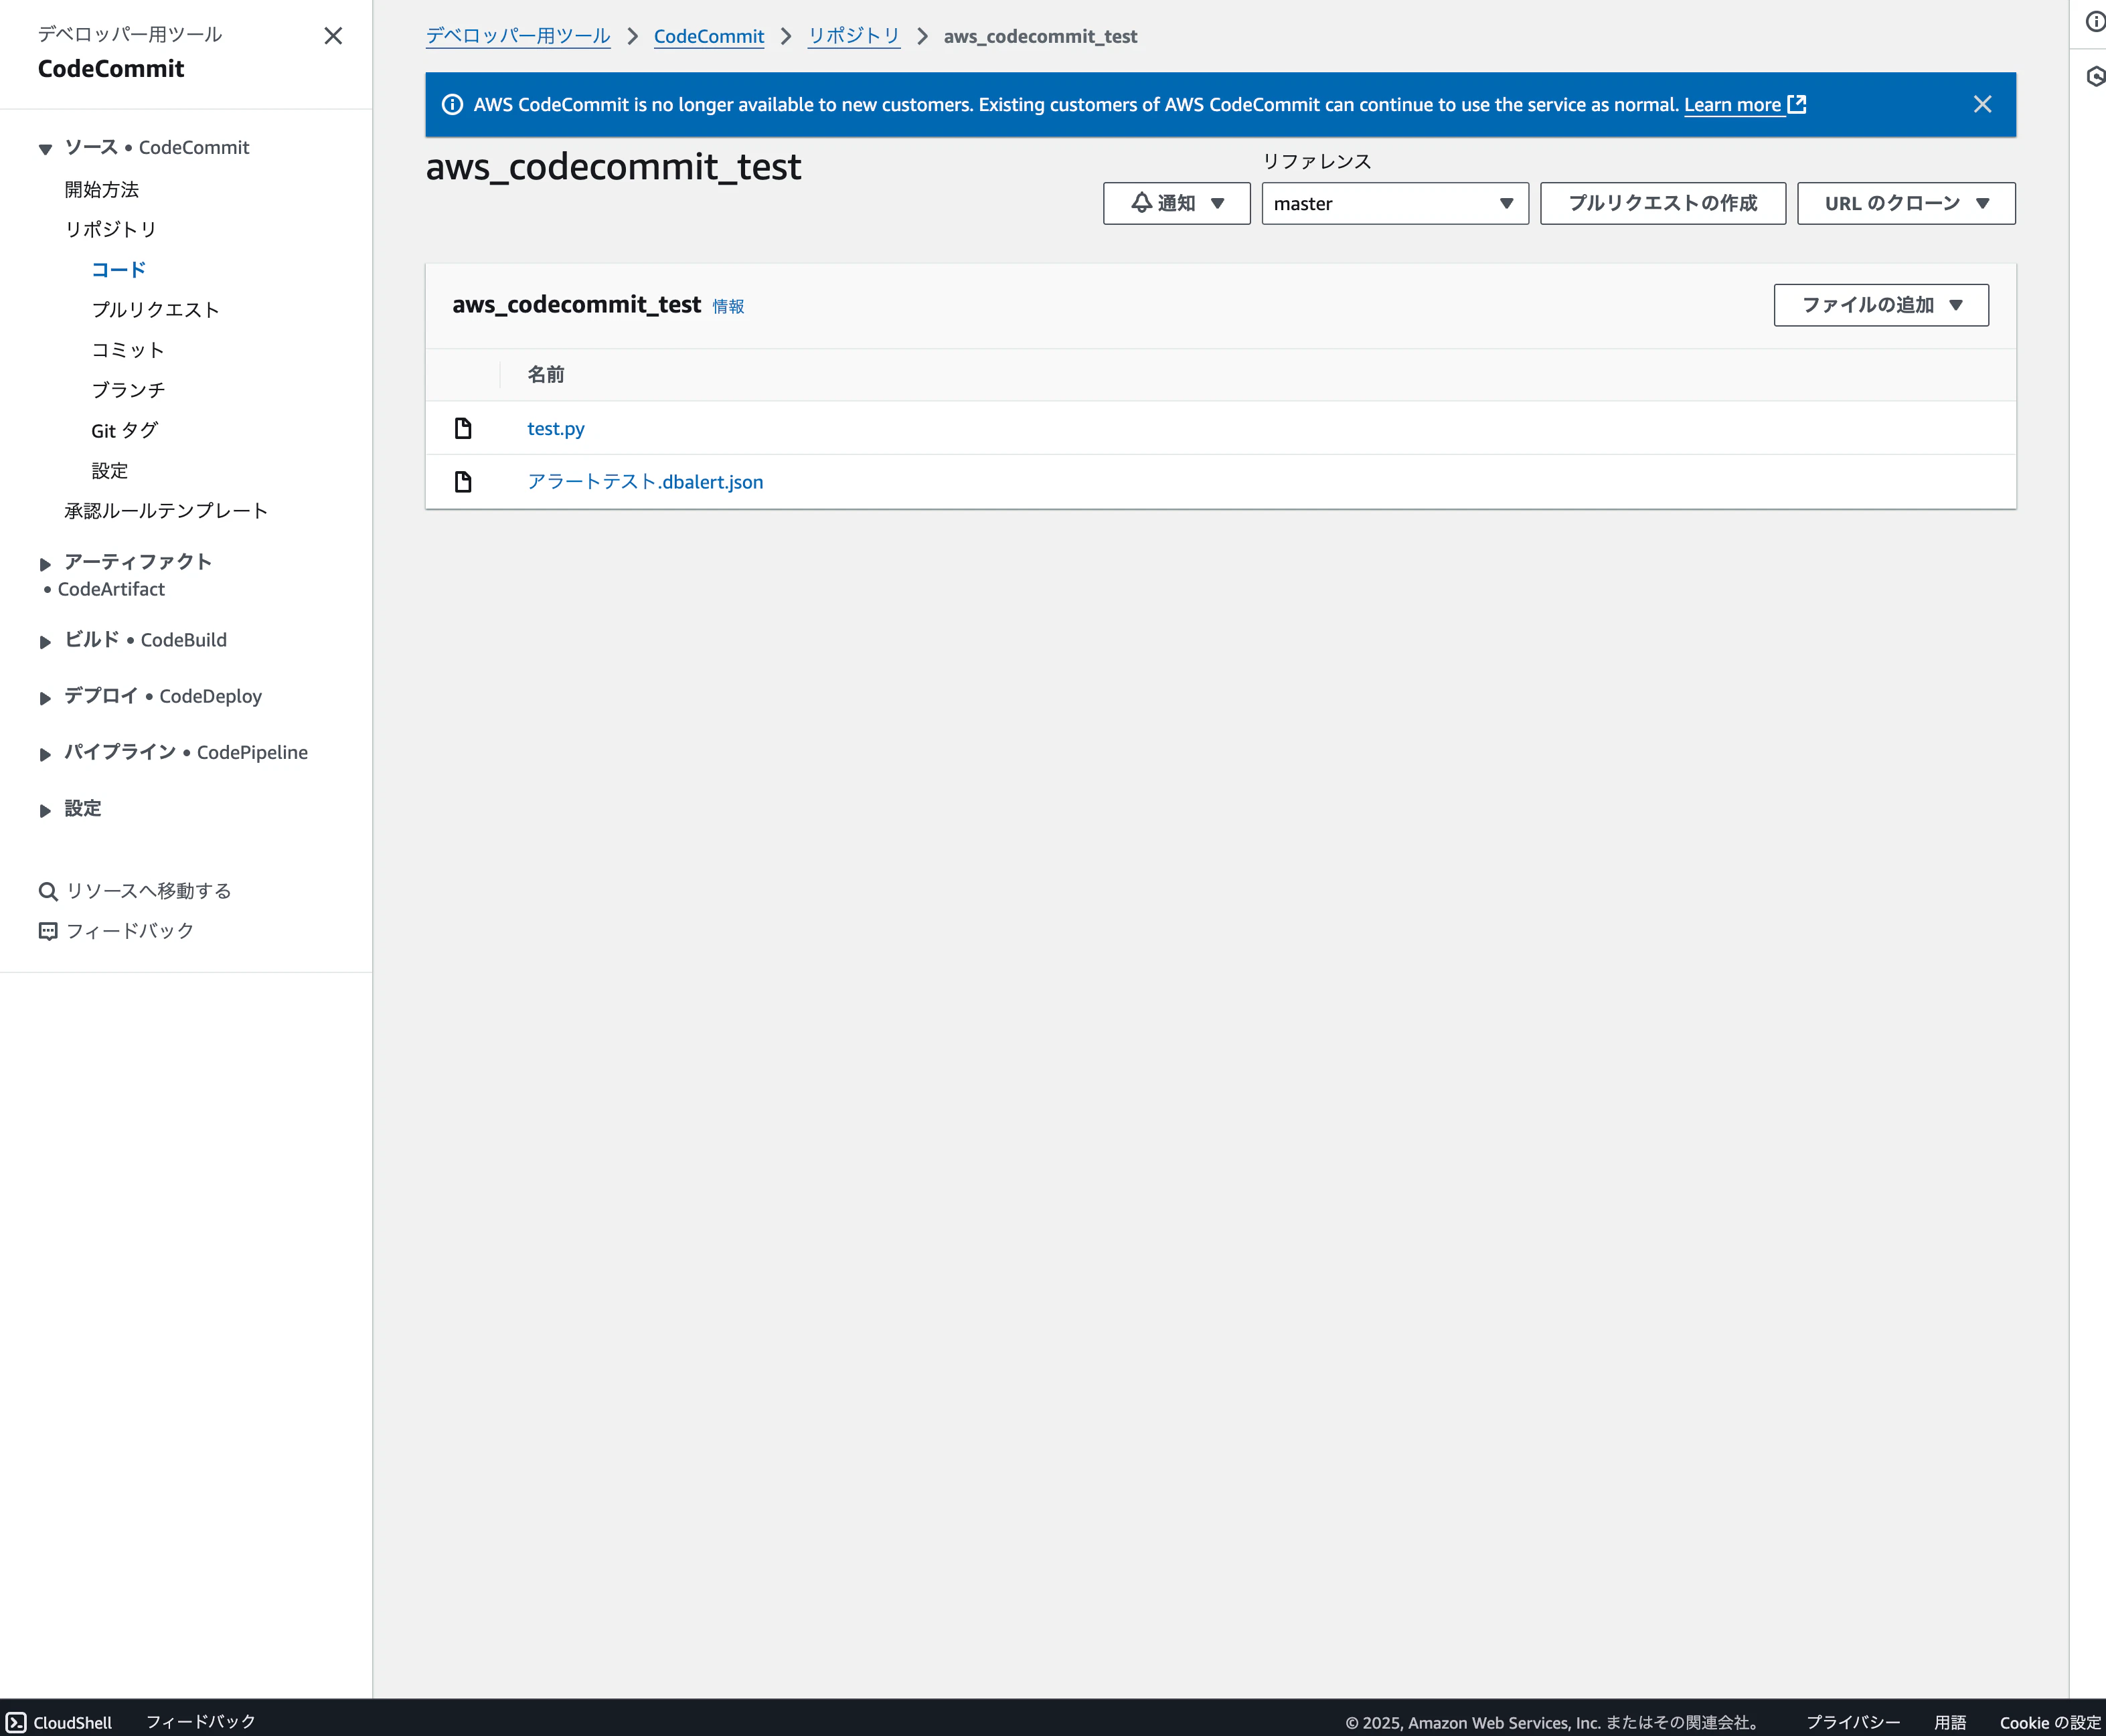Click the file icon next to test.py
Screen dimensions: 2106x1736
click(x=463, y=428)
